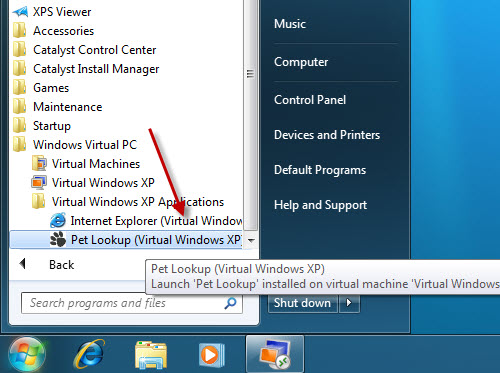500x373 pixels.
Task: Click the Games folder icon
Action: pos(19,87)
